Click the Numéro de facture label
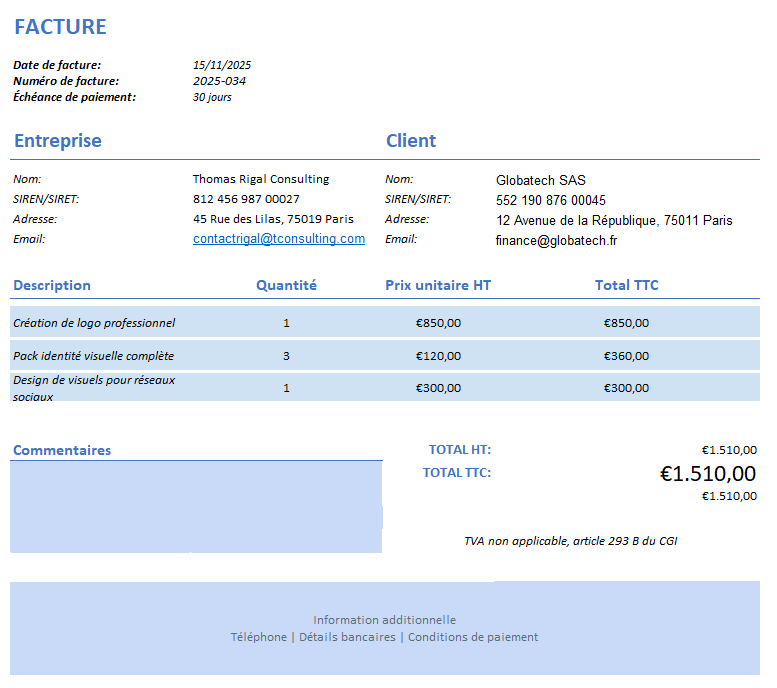 tap(66, 81)
